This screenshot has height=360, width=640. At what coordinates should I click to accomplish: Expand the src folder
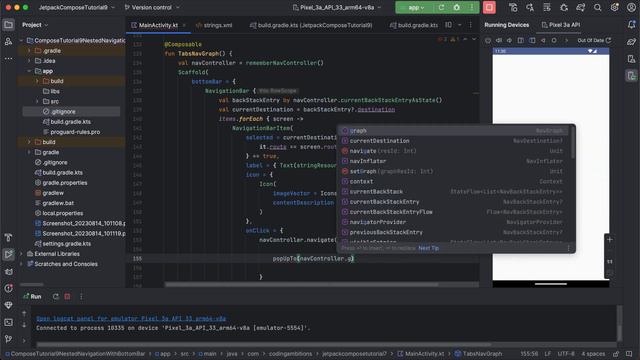[x=37, y=101]
